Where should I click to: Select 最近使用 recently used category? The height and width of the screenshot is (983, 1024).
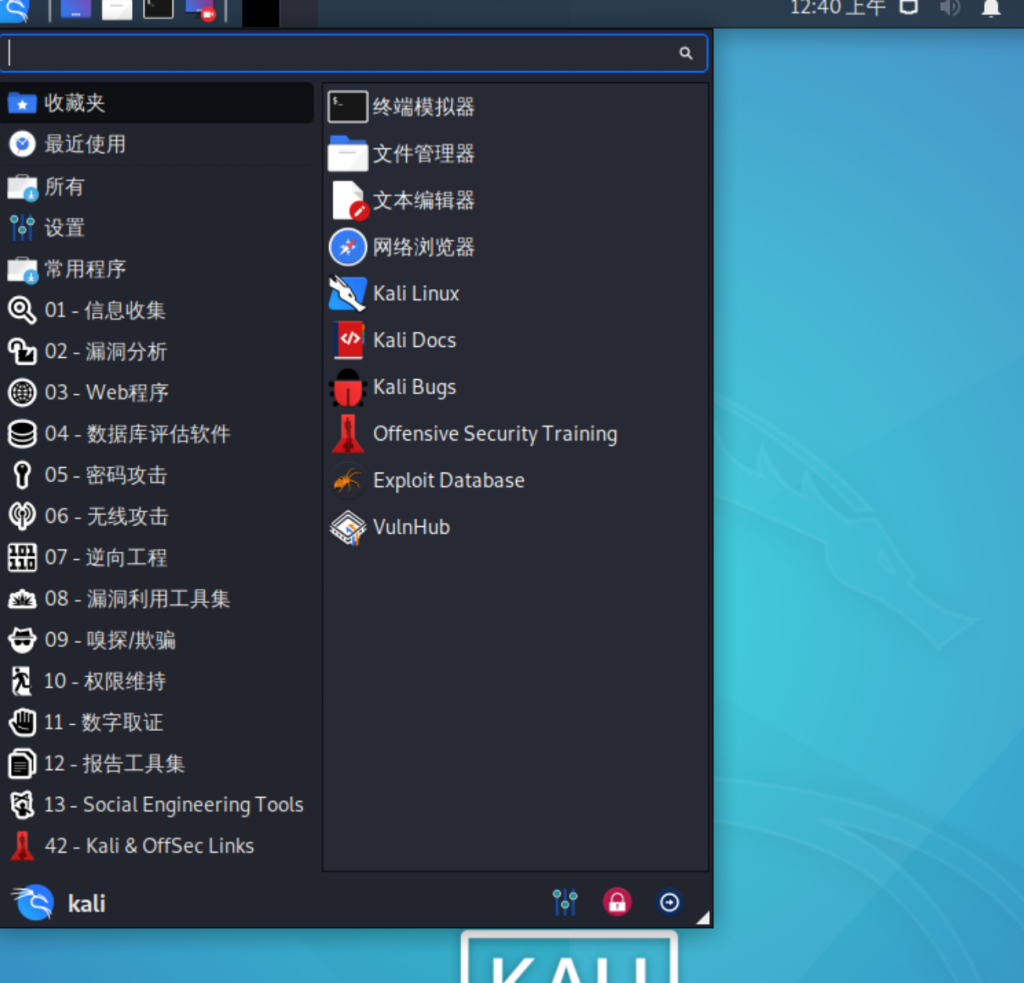coord(157,144)
